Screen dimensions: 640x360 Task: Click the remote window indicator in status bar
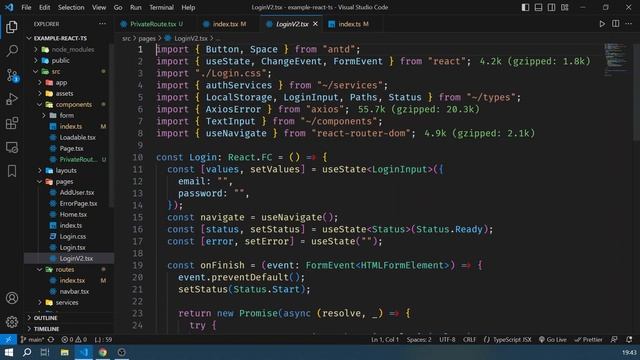click(8, 340)
